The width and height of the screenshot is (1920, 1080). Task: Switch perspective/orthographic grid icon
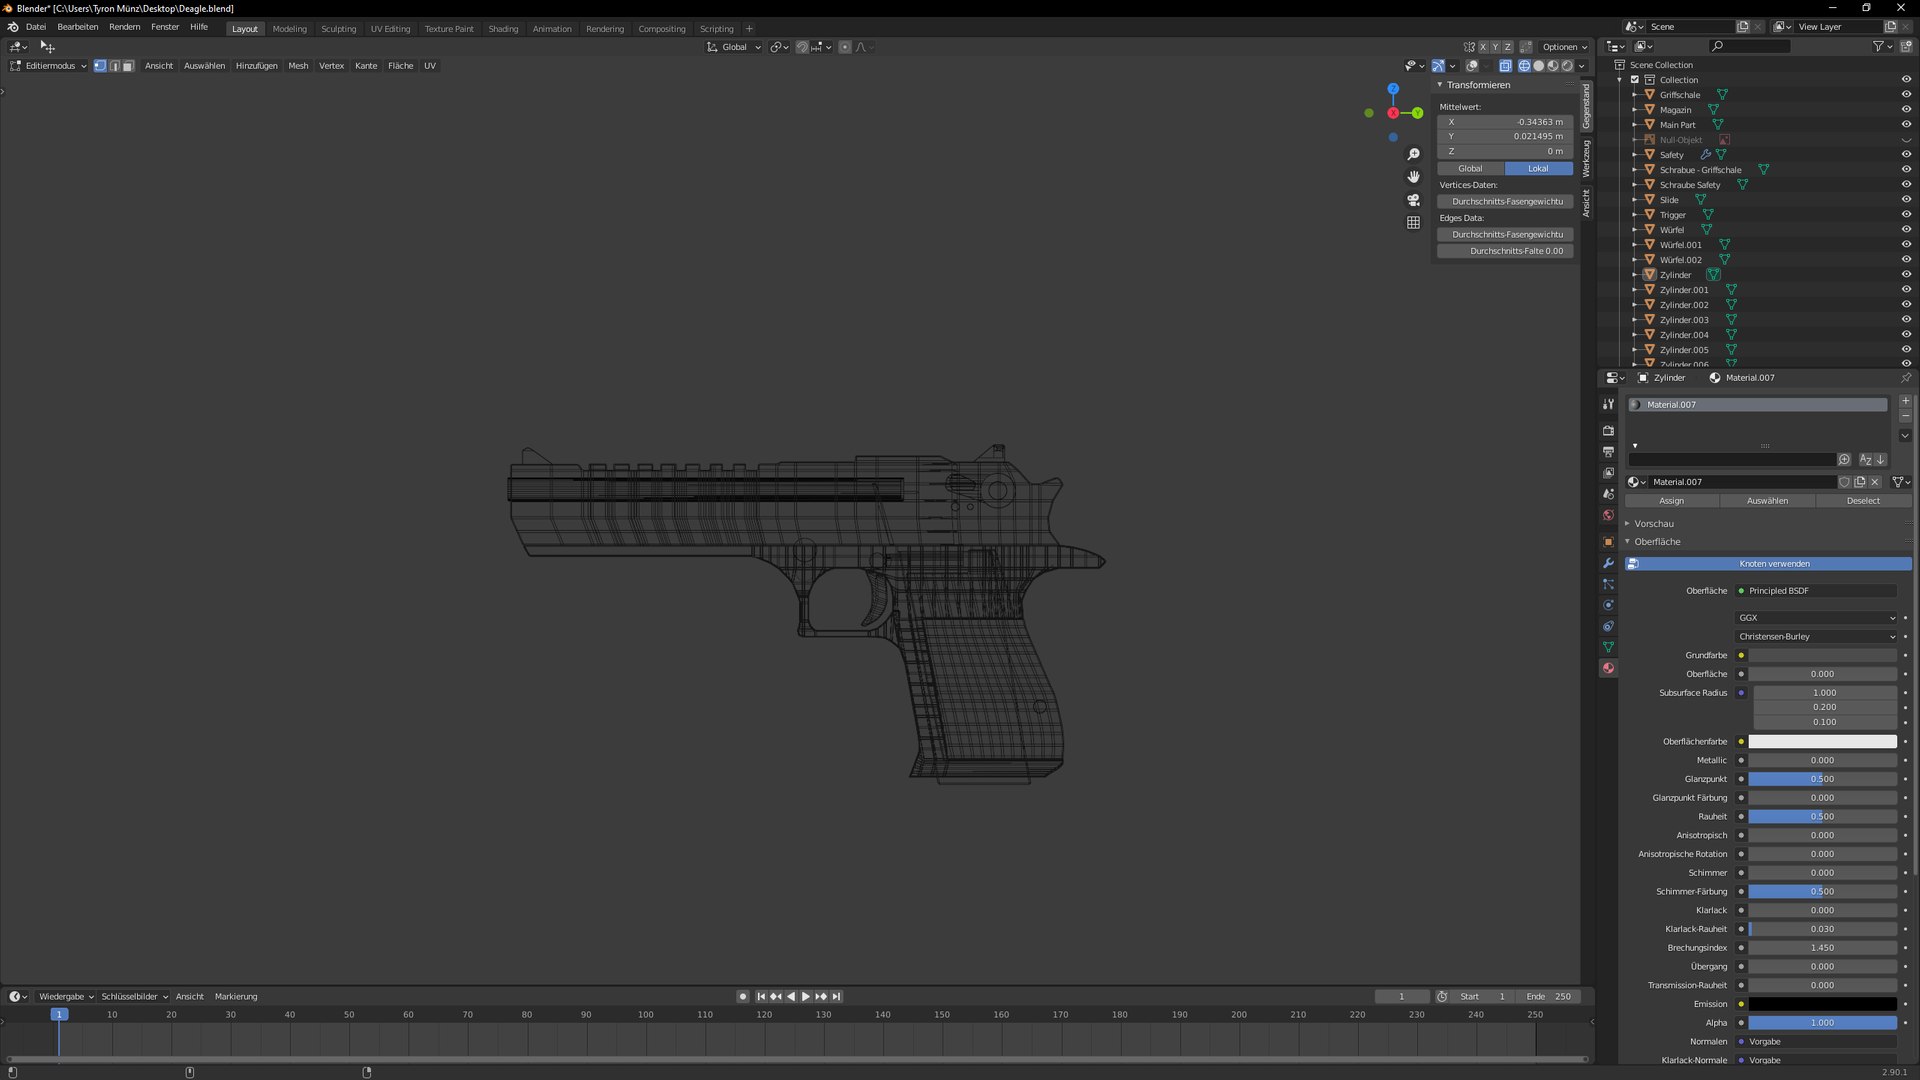pyautogui.click(x=1413, y=223)
